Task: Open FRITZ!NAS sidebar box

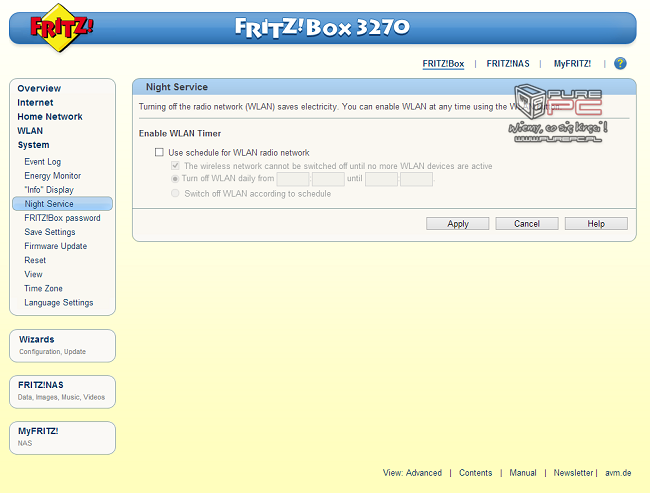Action: tap(62, 392)
